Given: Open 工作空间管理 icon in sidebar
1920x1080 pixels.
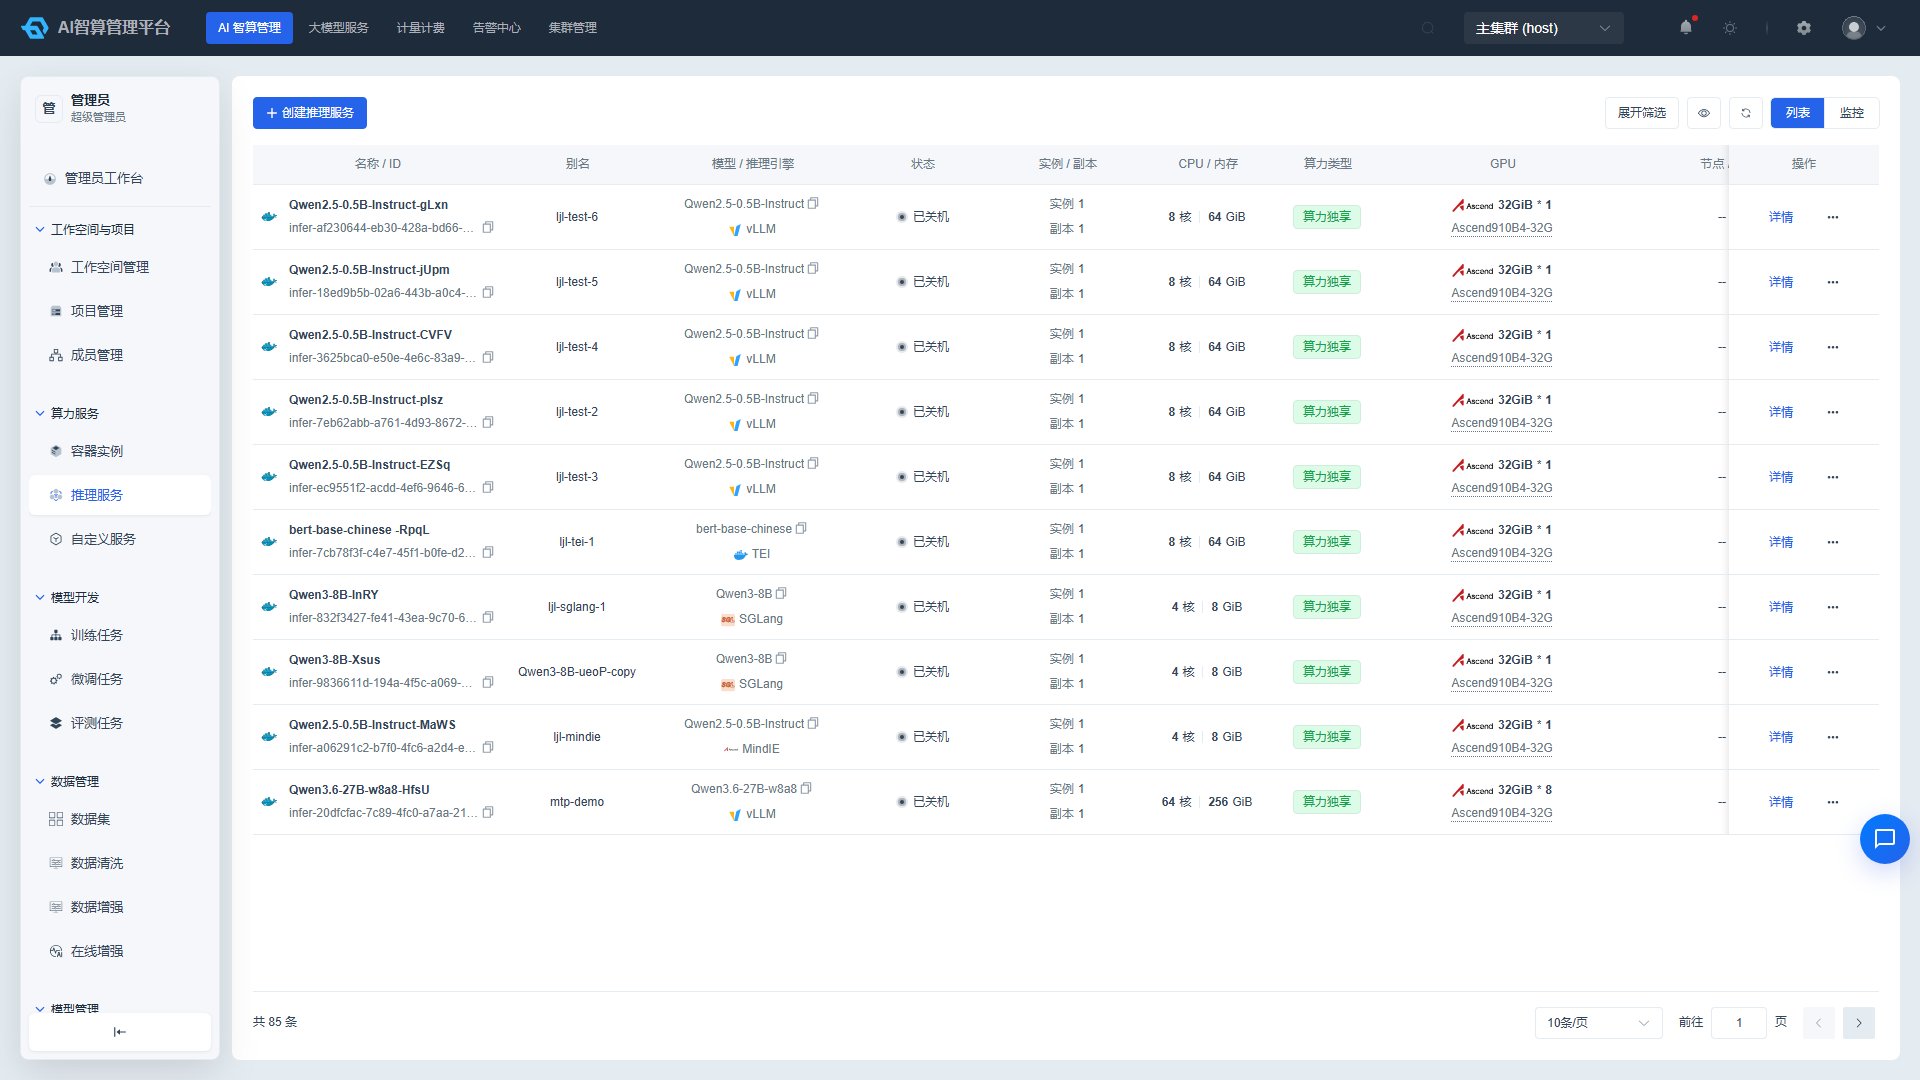Looking at the screenshot, I should 56,267.
